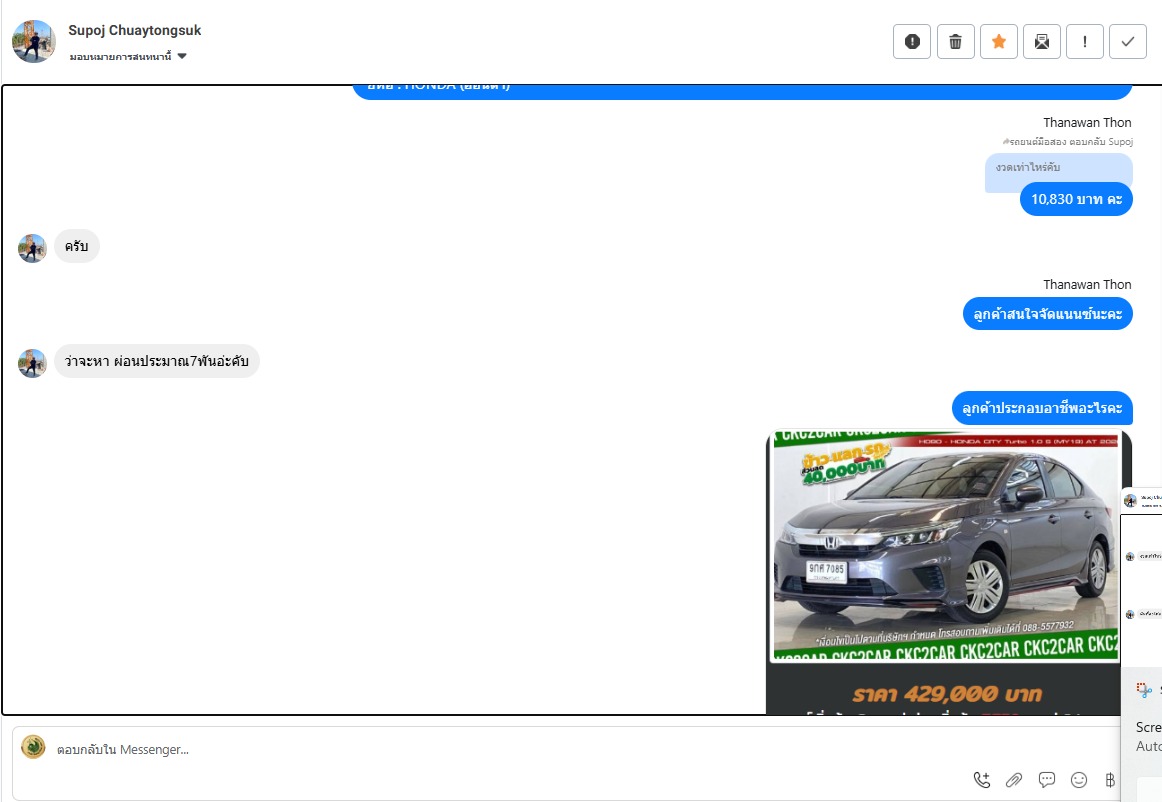This screenshot has width=1162, height=802.
Task: Click the 'ตอบกลับ Supoj' reply indicator text
Action: click(1100, 142)
